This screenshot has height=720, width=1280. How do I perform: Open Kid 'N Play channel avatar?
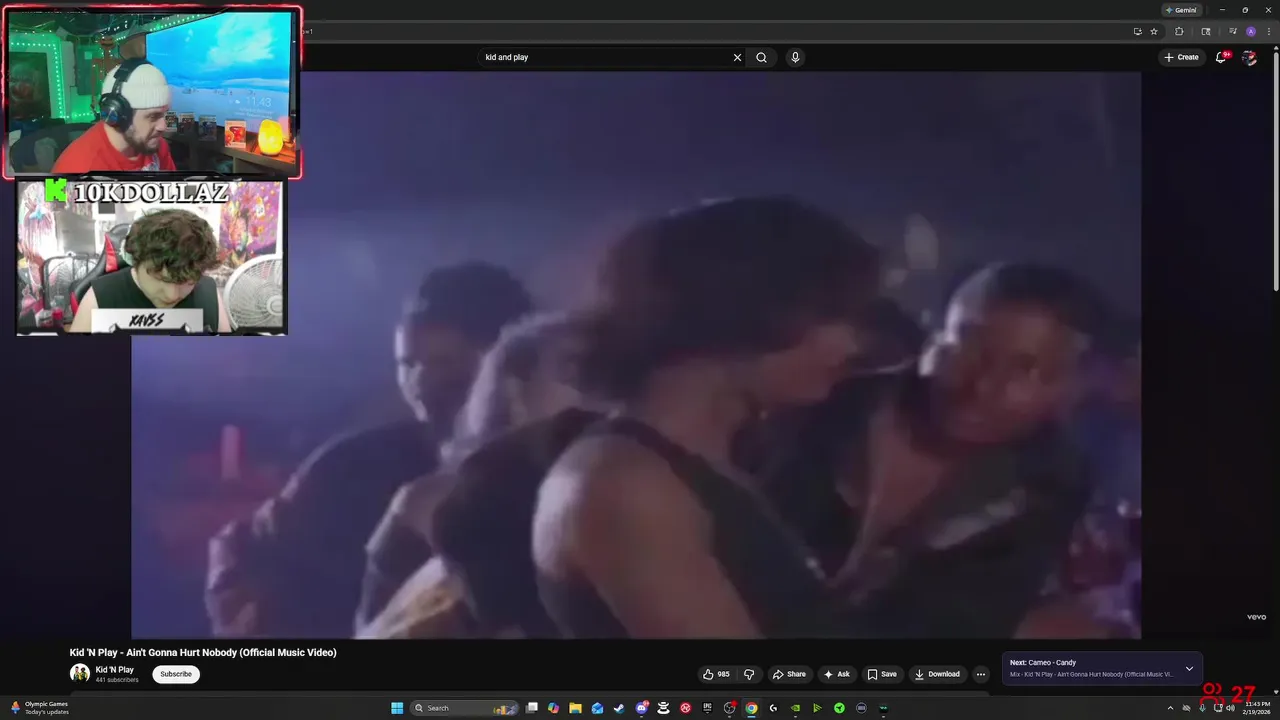[80, 674]
